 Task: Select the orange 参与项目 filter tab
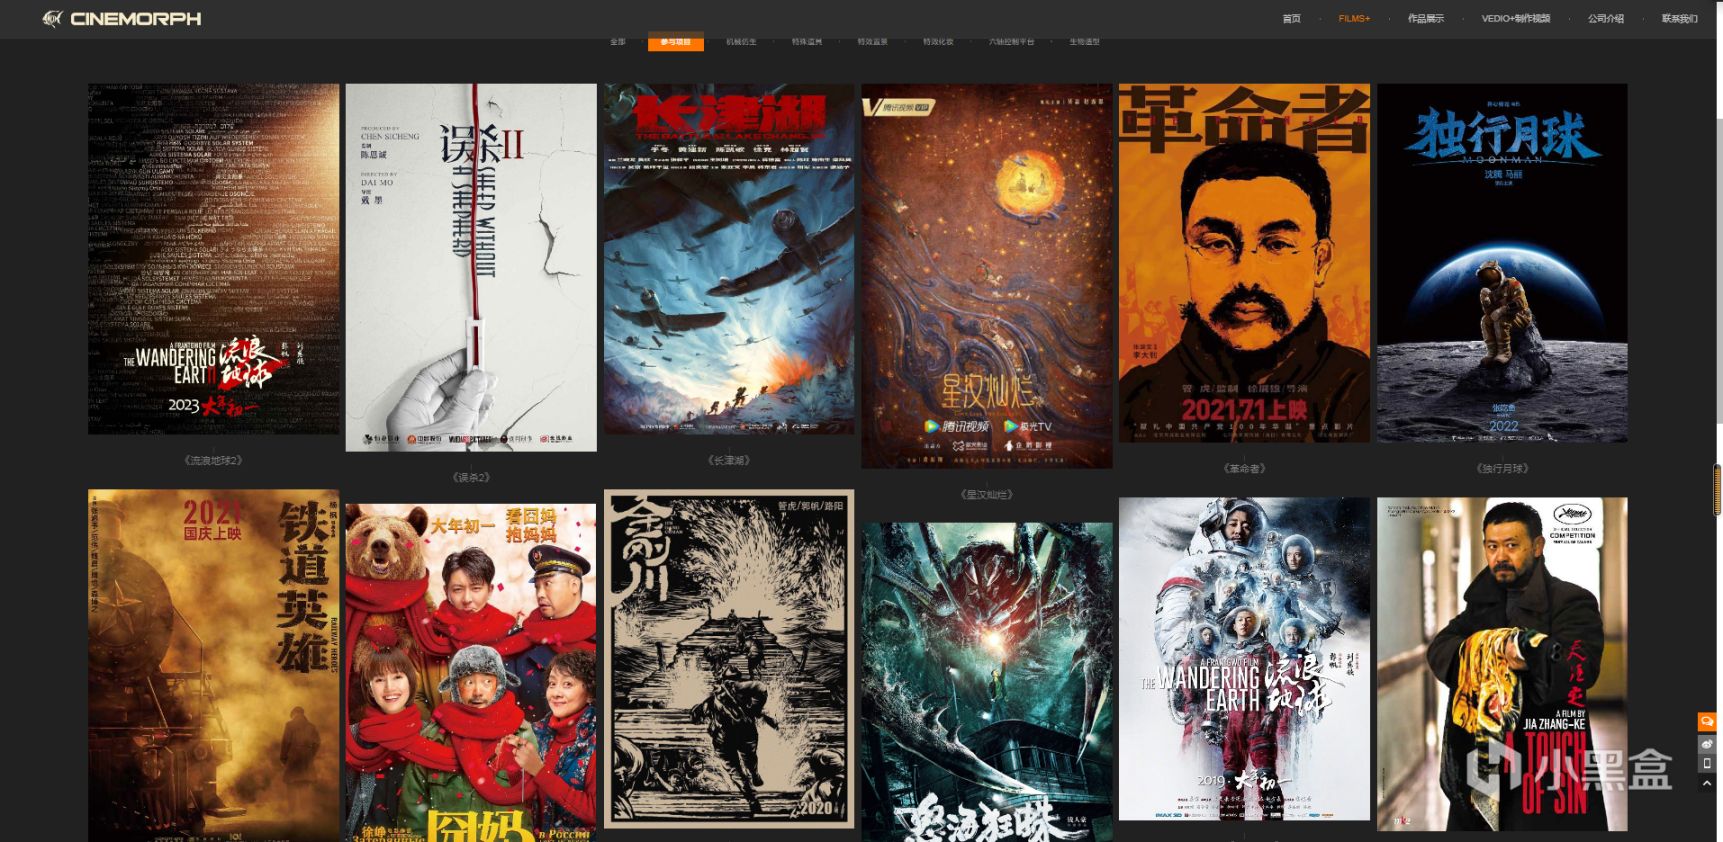676,42
